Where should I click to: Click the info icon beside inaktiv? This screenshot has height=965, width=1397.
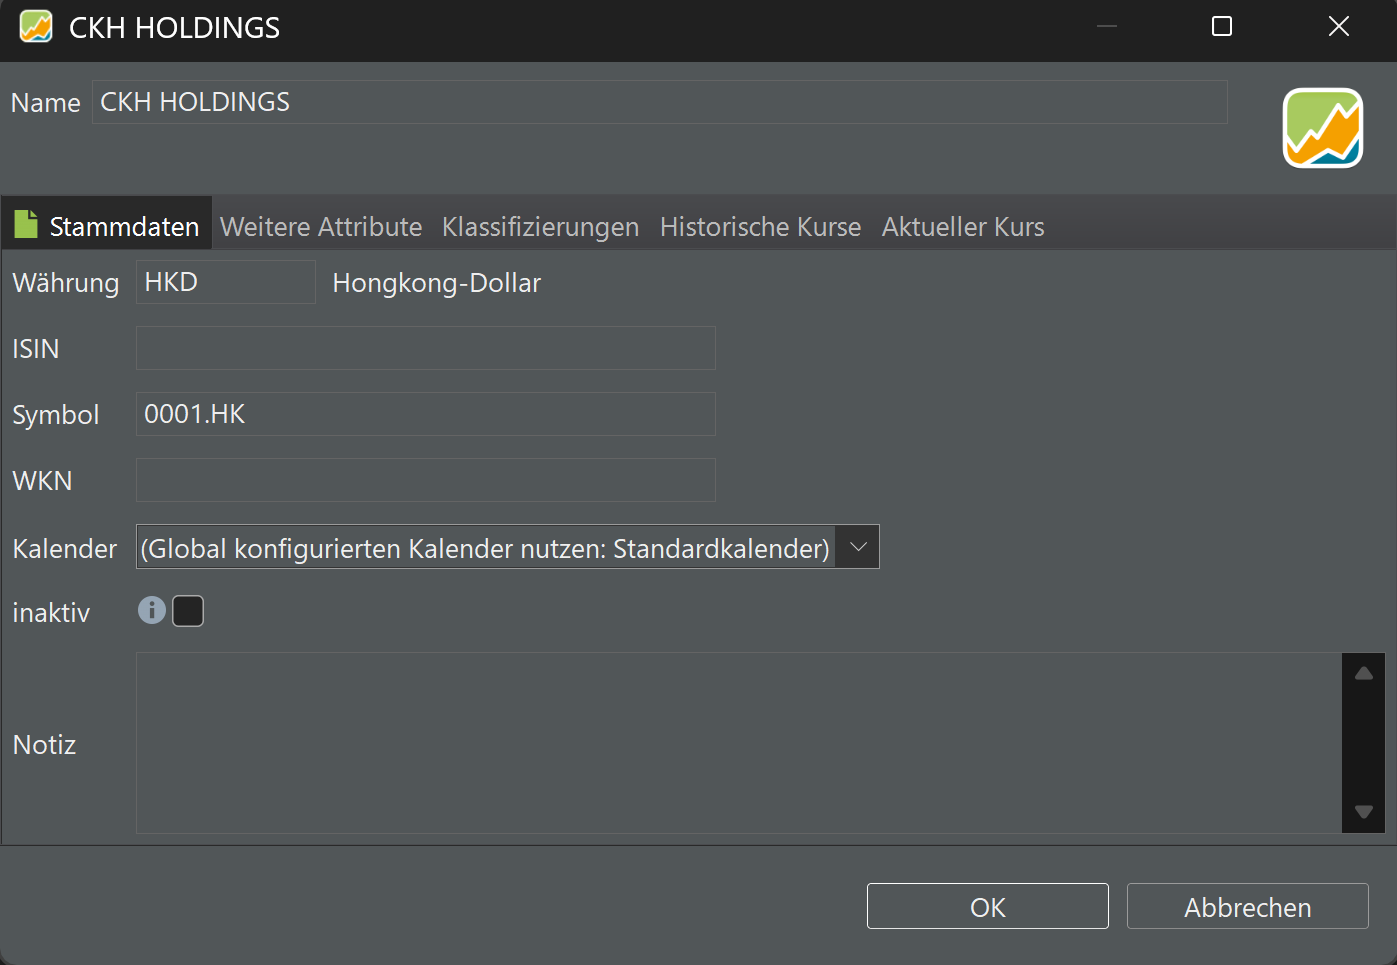(151, 610)
